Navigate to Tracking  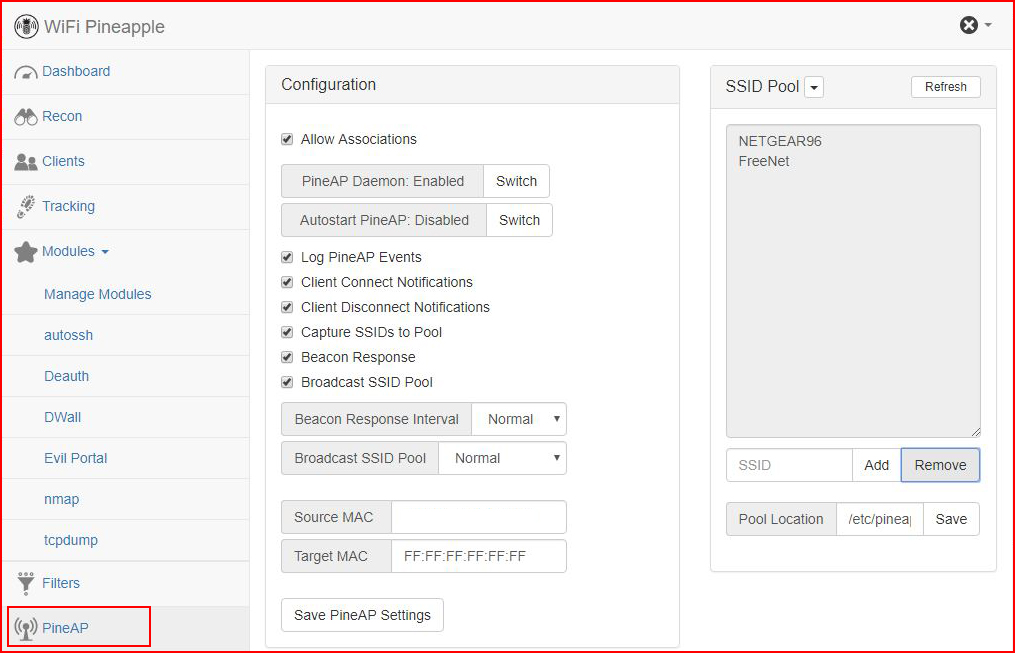[69, 206]
